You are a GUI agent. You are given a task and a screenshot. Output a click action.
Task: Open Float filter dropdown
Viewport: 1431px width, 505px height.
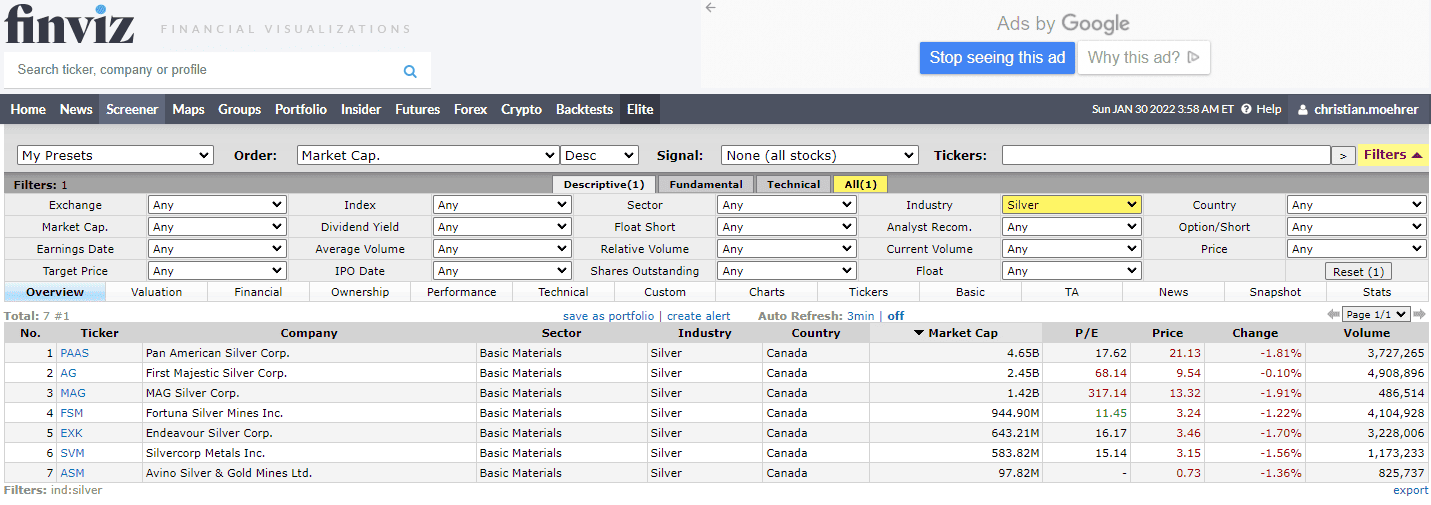click(1072, 271)
